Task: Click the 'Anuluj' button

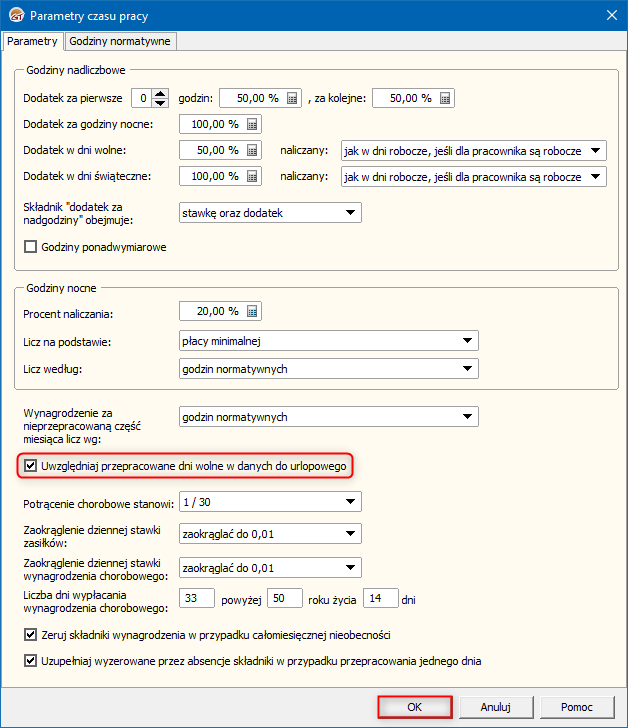Action: click(x=496, y=707)
